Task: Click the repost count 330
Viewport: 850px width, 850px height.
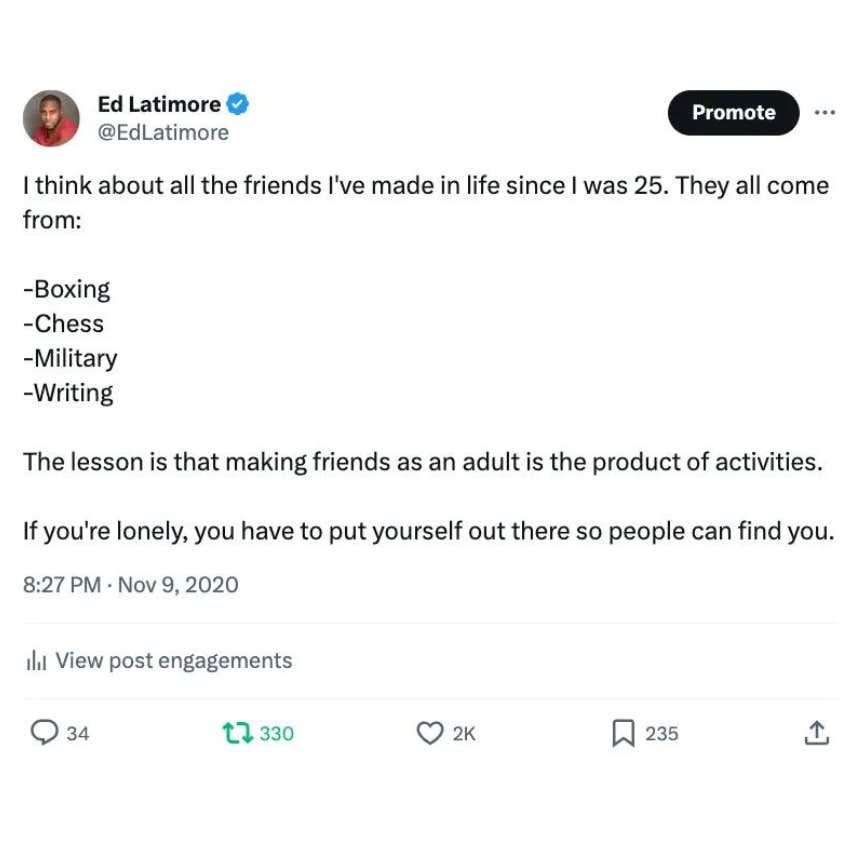Action: coord(277,734)
